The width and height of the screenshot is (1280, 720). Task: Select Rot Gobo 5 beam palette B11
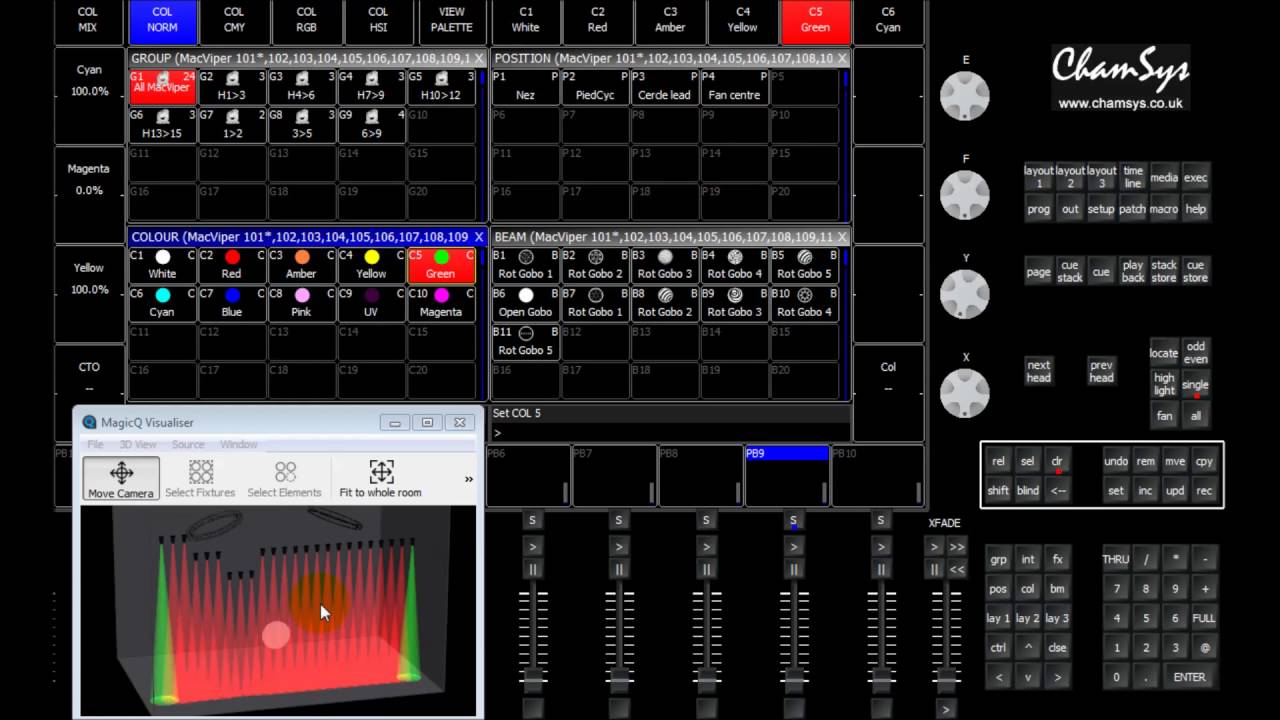tap(525, 341)
